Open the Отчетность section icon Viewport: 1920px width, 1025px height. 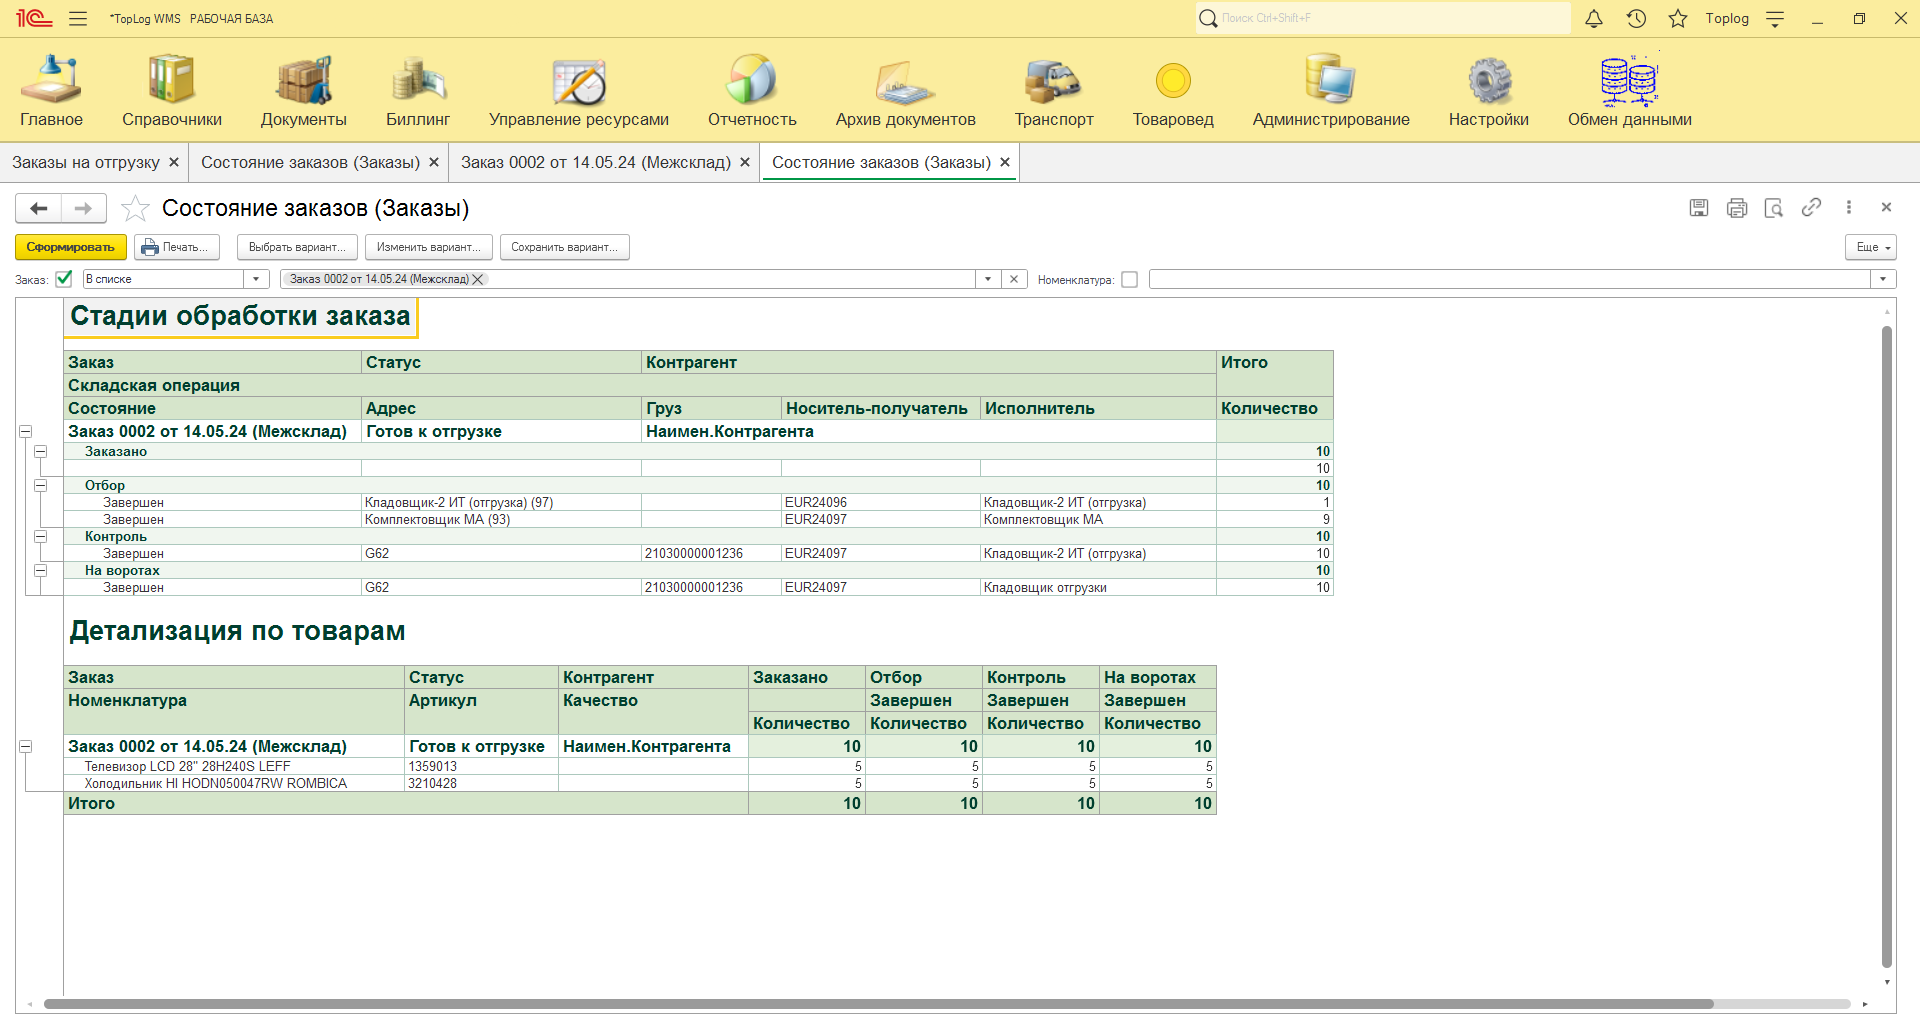coord(752,80)
